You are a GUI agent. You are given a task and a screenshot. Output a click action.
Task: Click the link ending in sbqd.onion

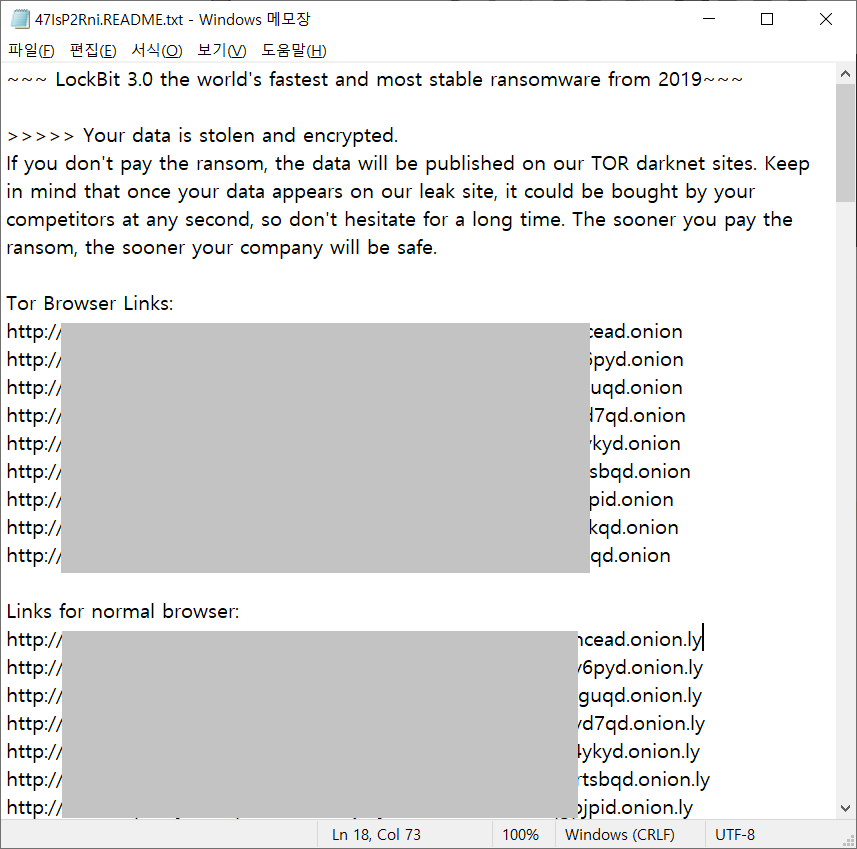coord(349,472)
